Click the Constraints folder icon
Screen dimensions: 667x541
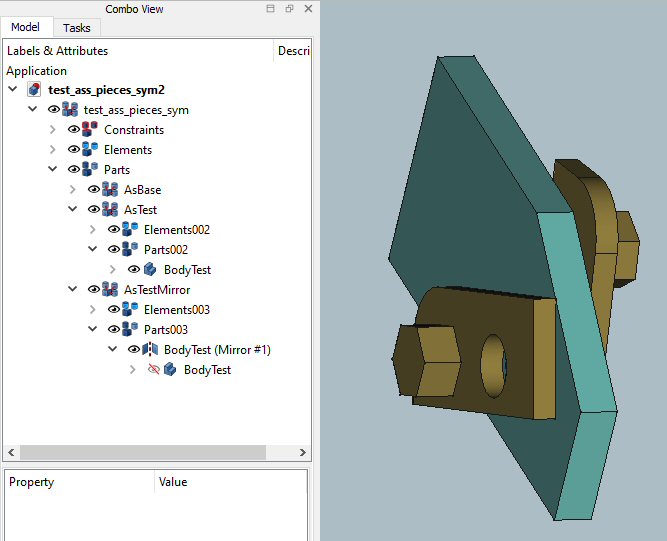click(90, 130)
